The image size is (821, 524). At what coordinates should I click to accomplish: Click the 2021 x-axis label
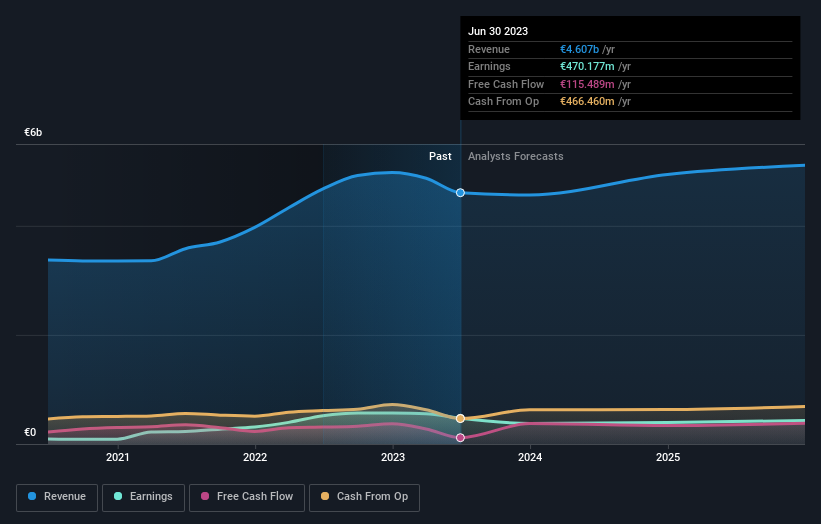(118, 458)
